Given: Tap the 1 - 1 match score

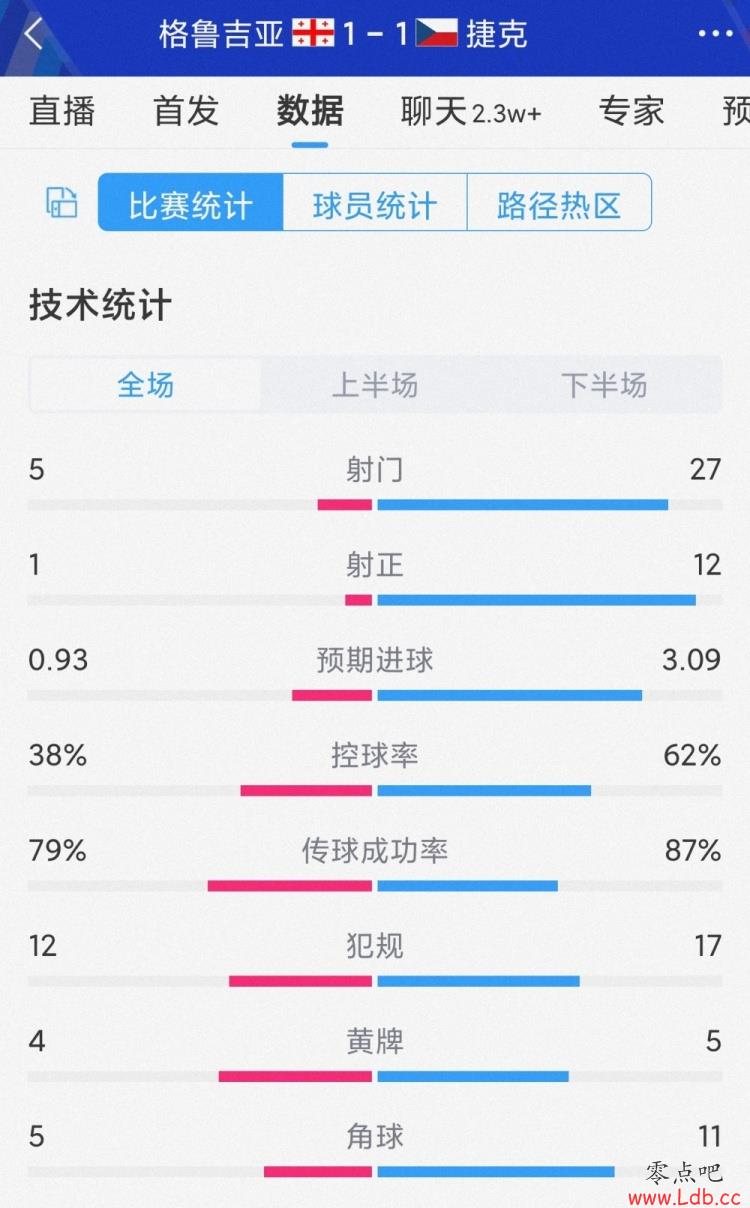Looking at the screenshot, I should pyautogui.click(x=375, y=34).
